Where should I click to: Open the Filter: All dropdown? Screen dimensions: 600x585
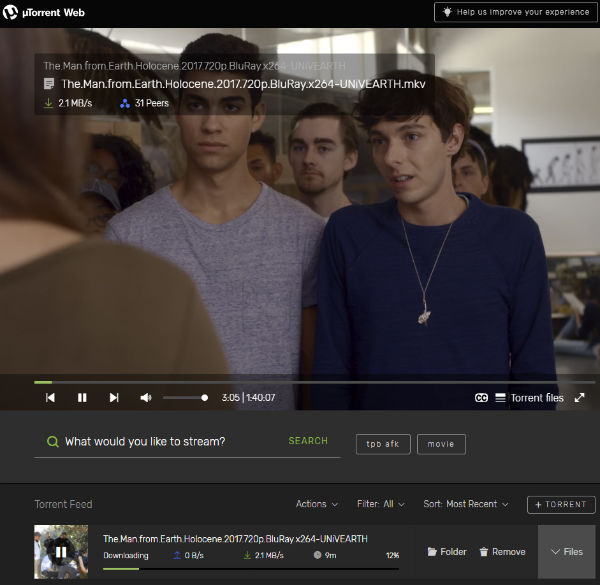click(381, 504)
